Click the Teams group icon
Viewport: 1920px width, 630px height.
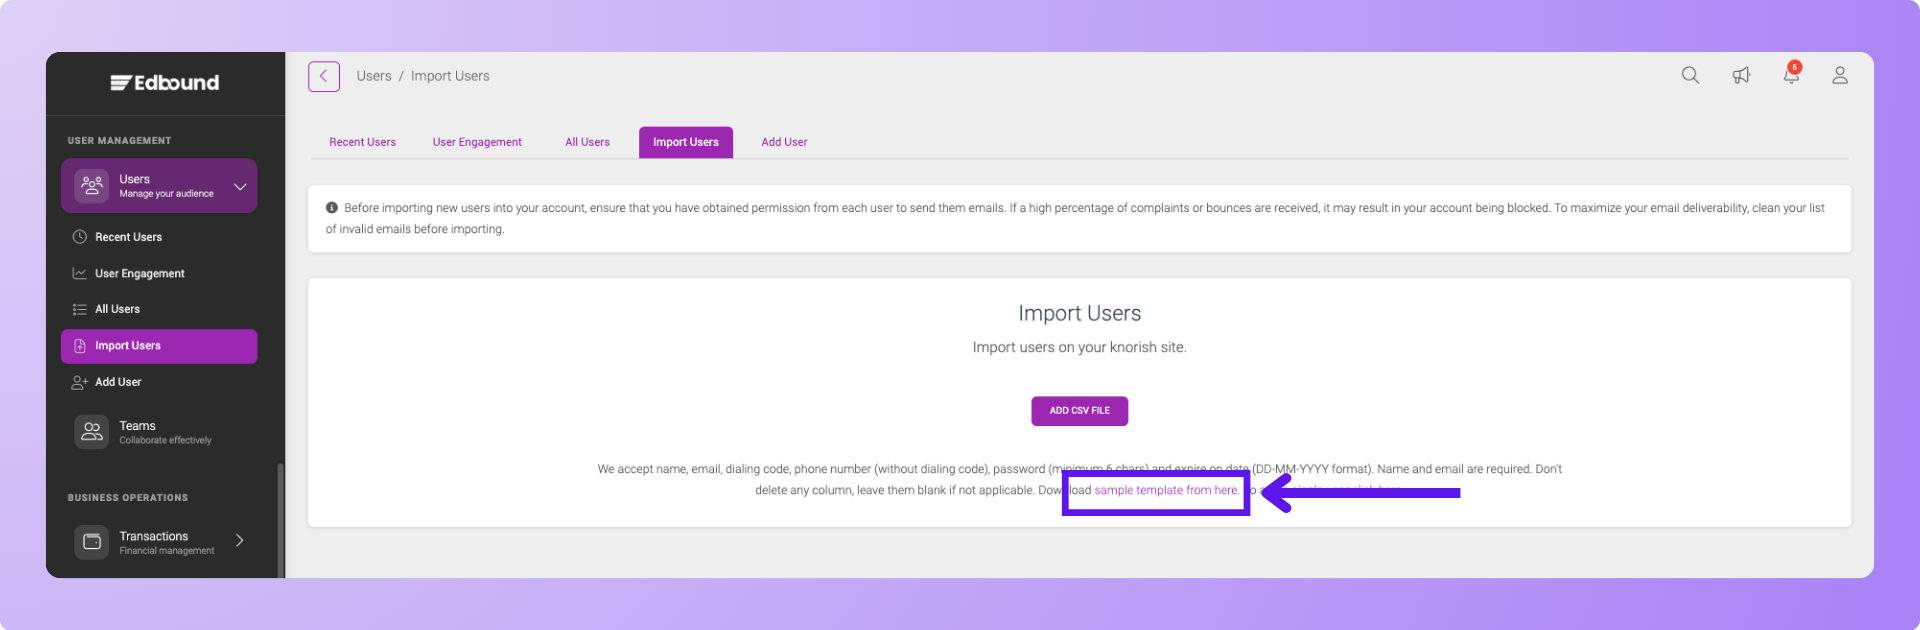click(x=92, y=432)
